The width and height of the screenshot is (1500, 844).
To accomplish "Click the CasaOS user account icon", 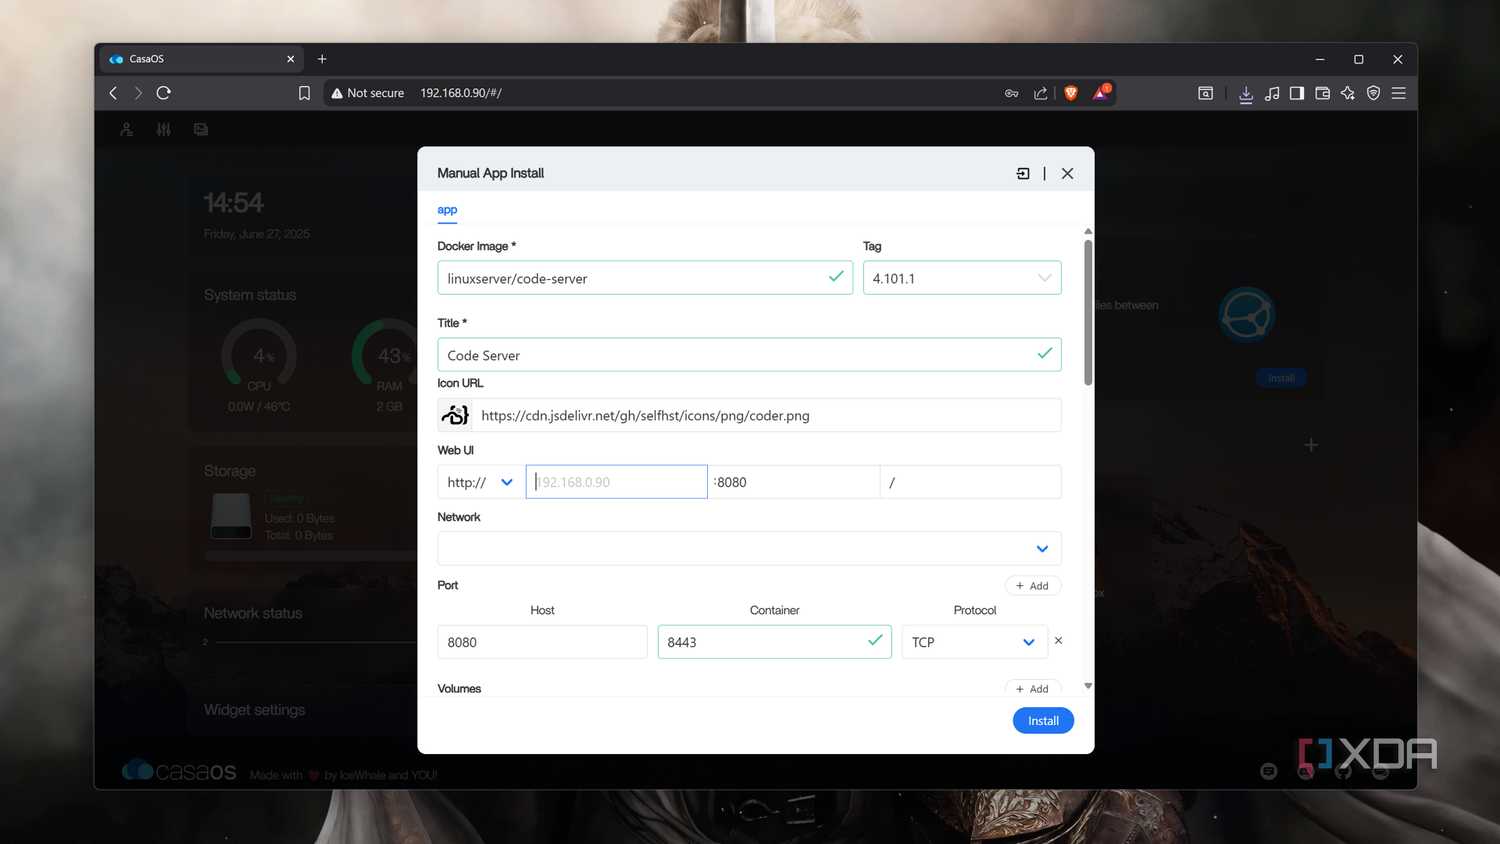I will 127,129.
